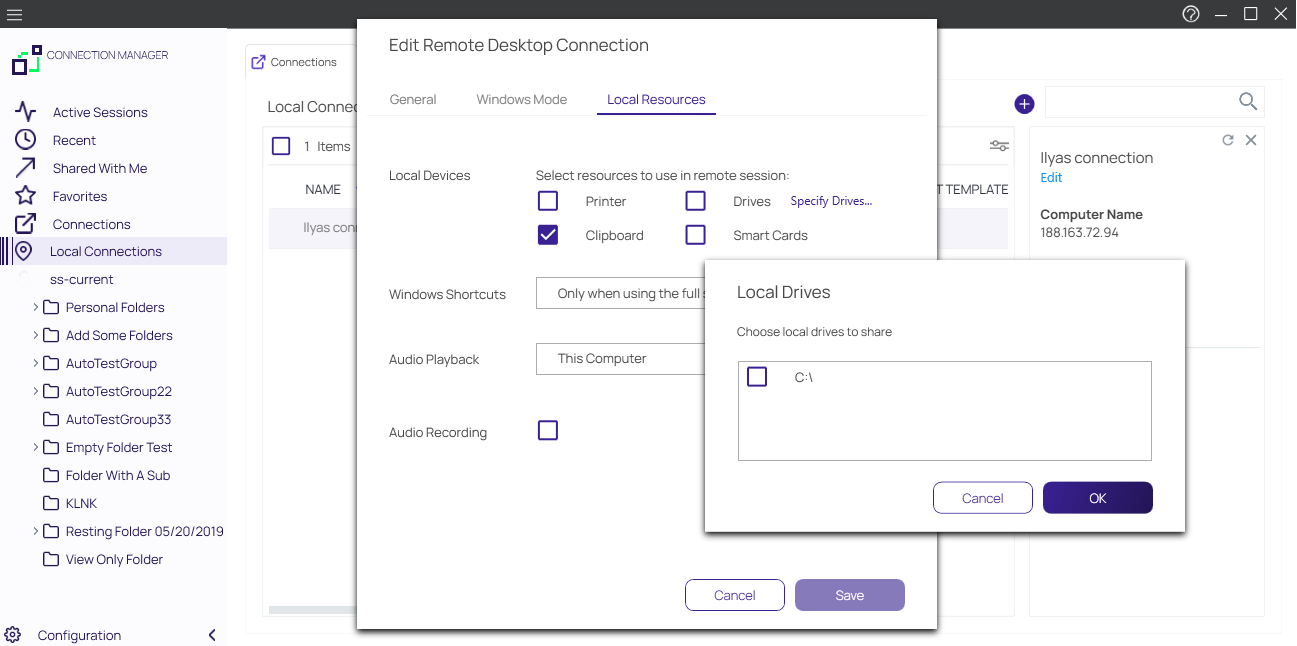Click the purple add connection plus icon
This screenshot has height=646, width=1297.
coord(1024,104)
